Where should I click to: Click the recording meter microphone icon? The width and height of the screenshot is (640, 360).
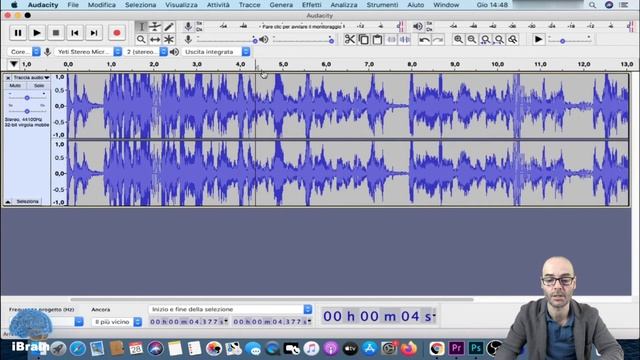tap(188, 27)
